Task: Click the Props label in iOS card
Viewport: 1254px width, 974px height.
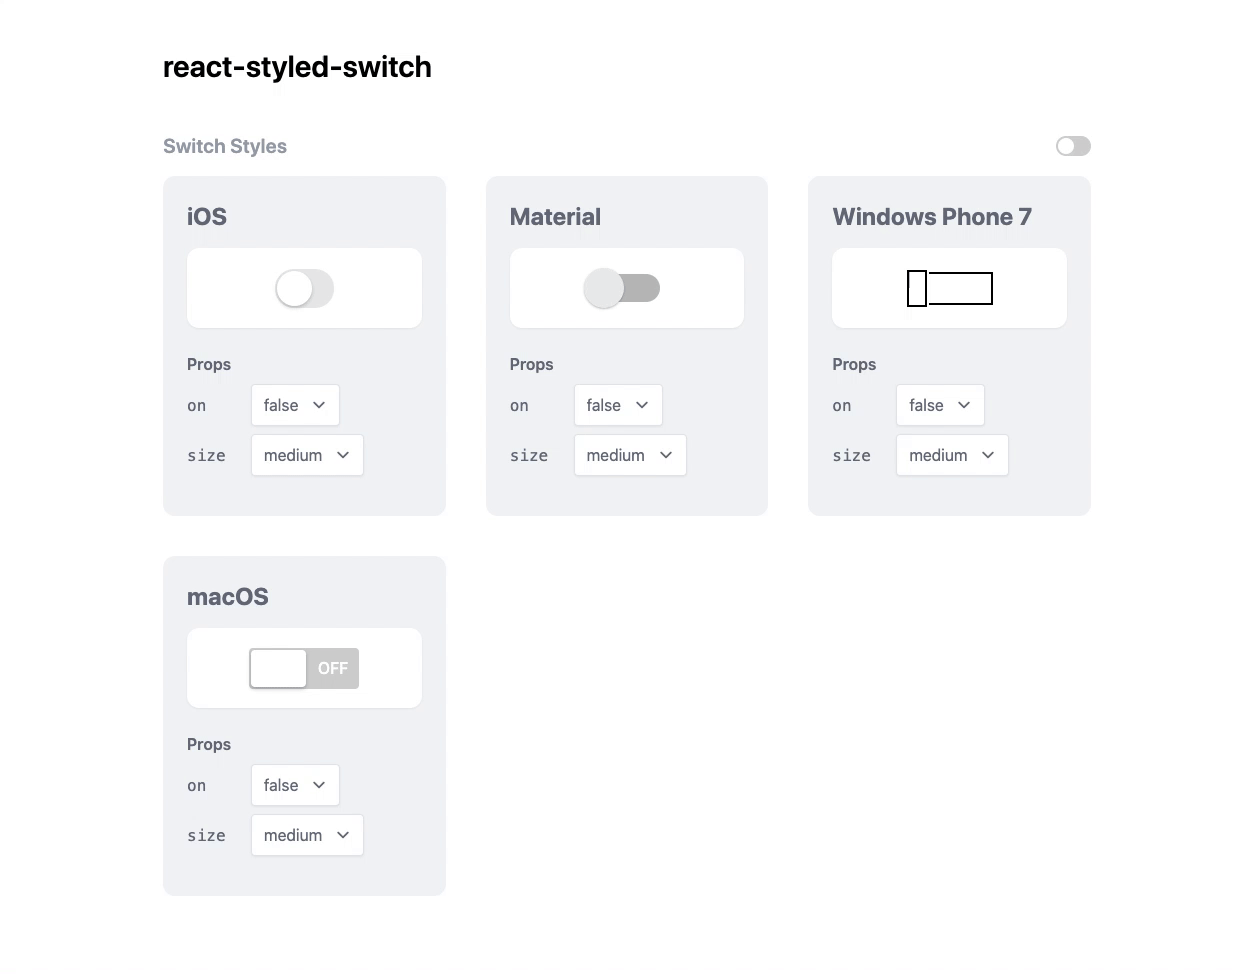Action: pos(209,364)
